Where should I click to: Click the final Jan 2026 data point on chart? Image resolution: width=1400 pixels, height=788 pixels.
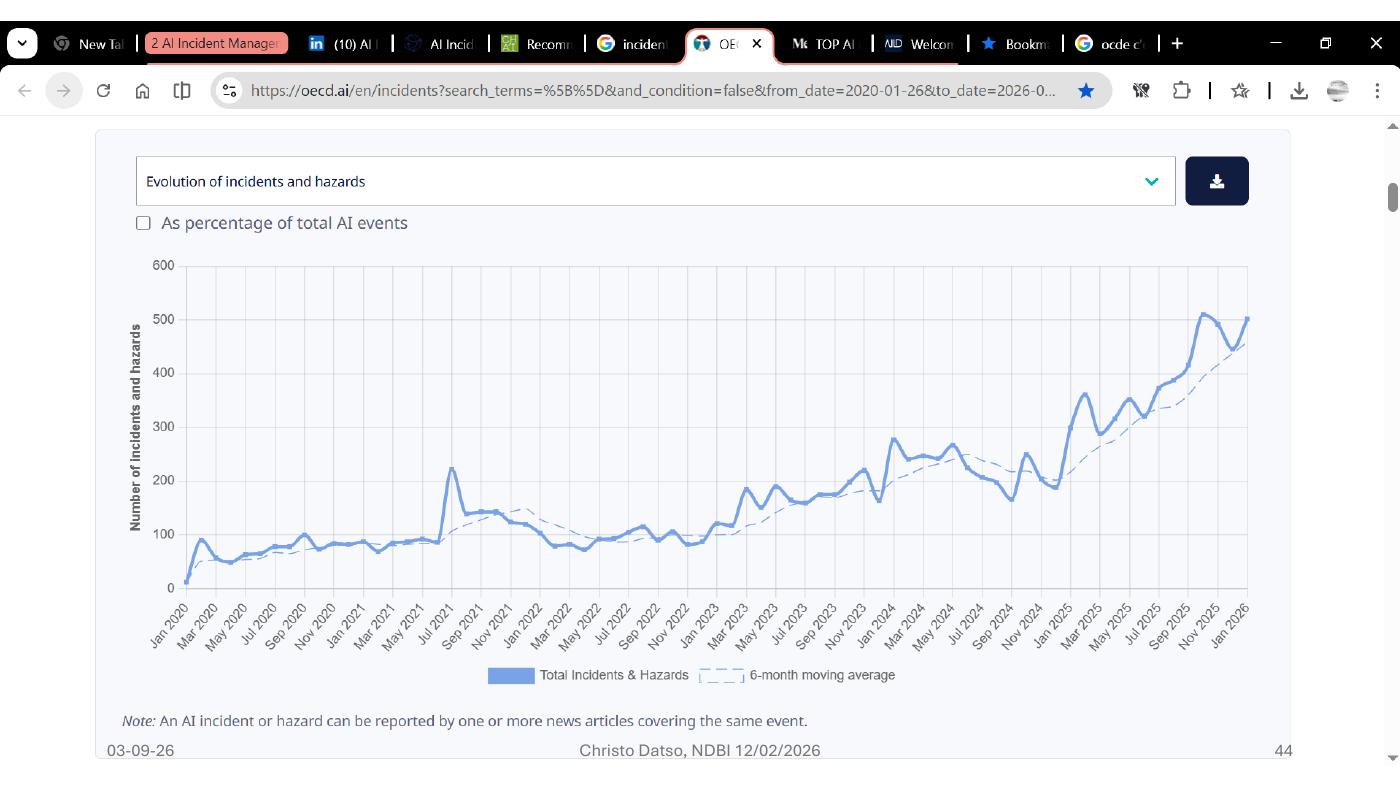point(1247,319)
